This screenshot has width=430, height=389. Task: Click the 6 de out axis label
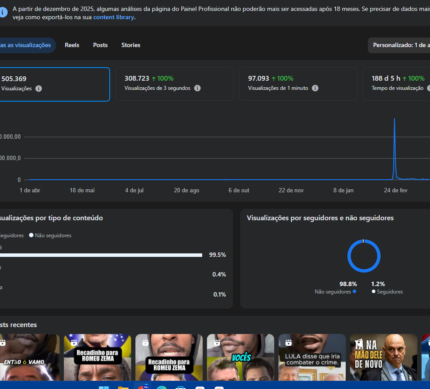point(239,191)
